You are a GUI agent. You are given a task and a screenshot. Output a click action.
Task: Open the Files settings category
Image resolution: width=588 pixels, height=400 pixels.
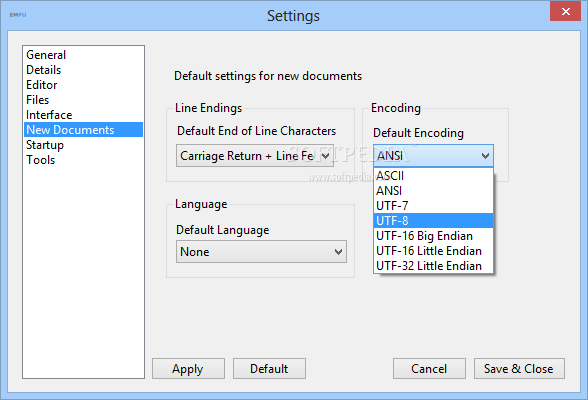coord(83,100)
